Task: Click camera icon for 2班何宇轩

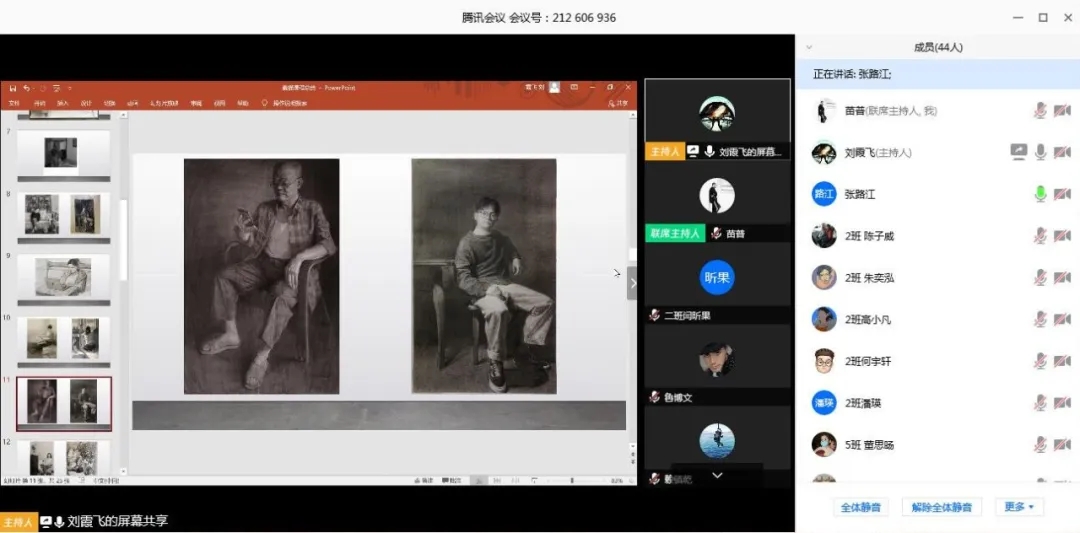Action: click(1062, 361)
